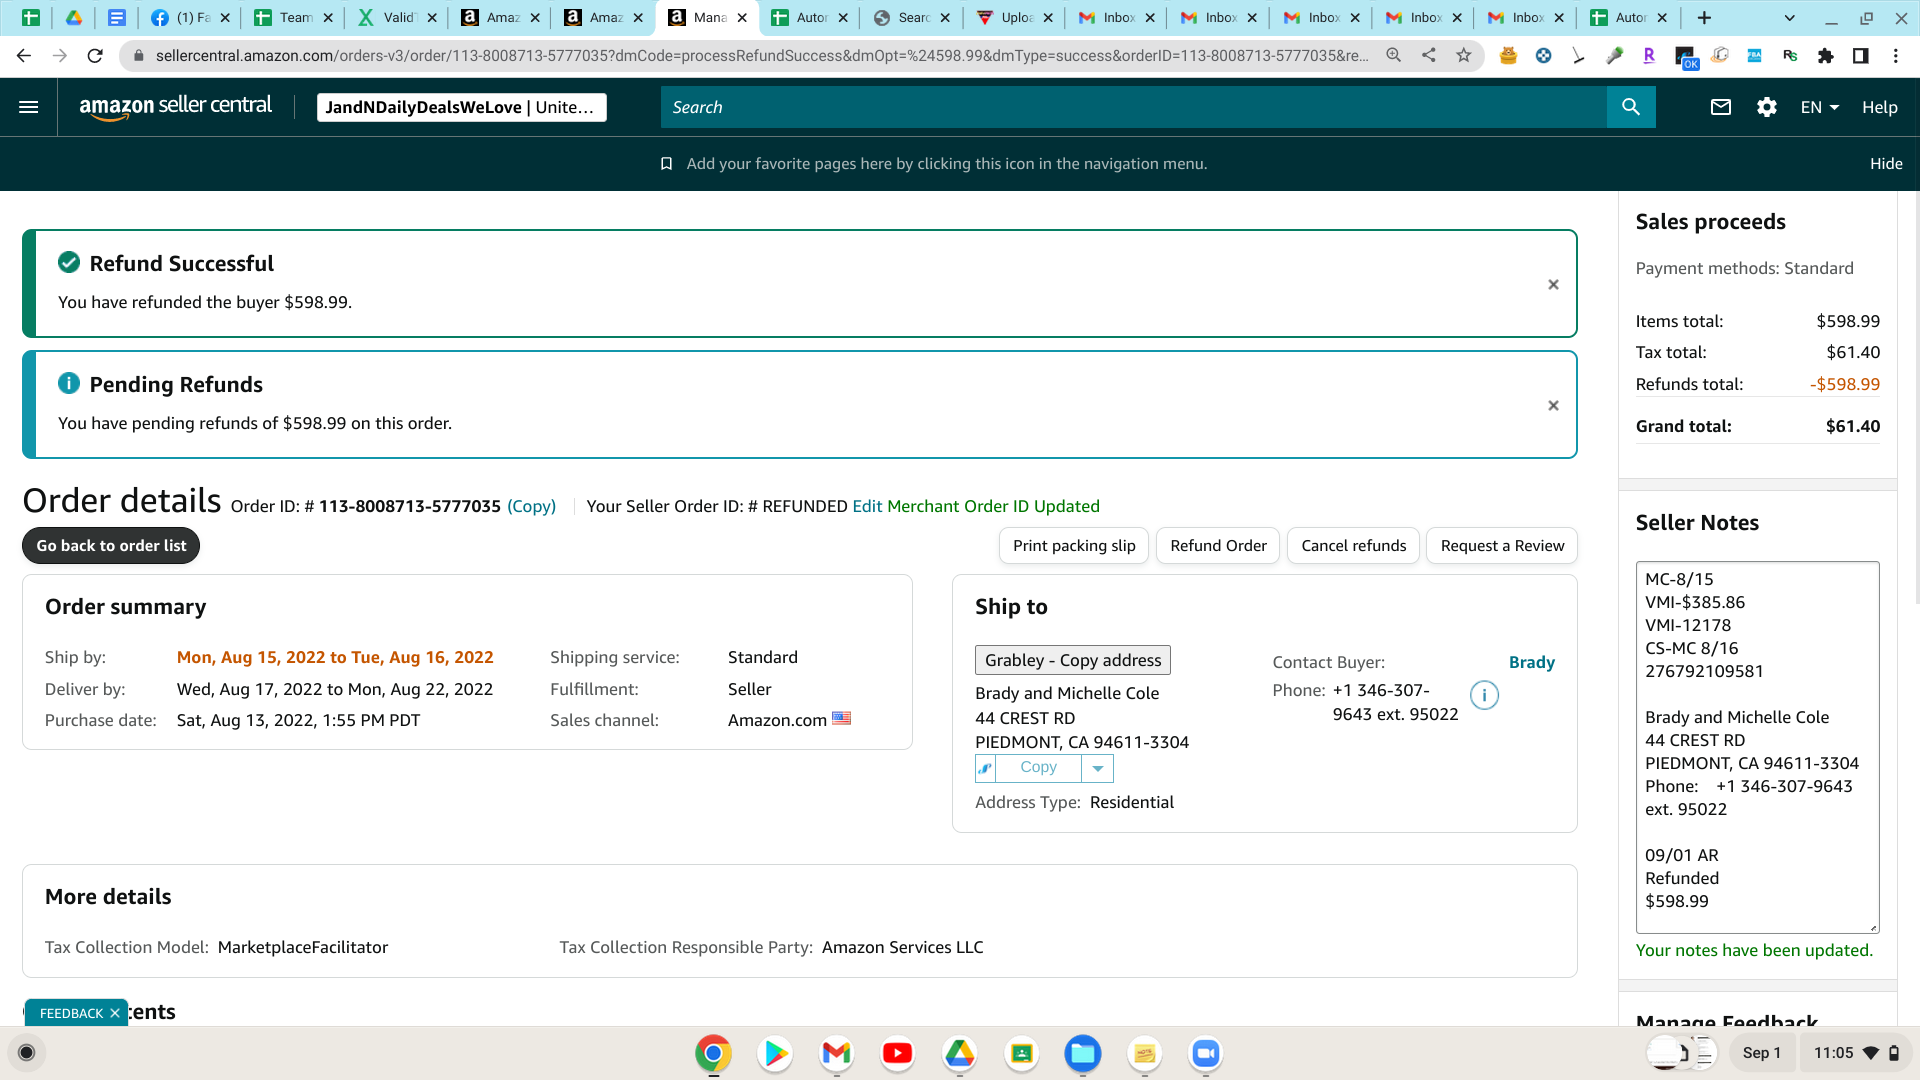Hide the favorites bar
1920x1080 pixels.
point(1886,164)
